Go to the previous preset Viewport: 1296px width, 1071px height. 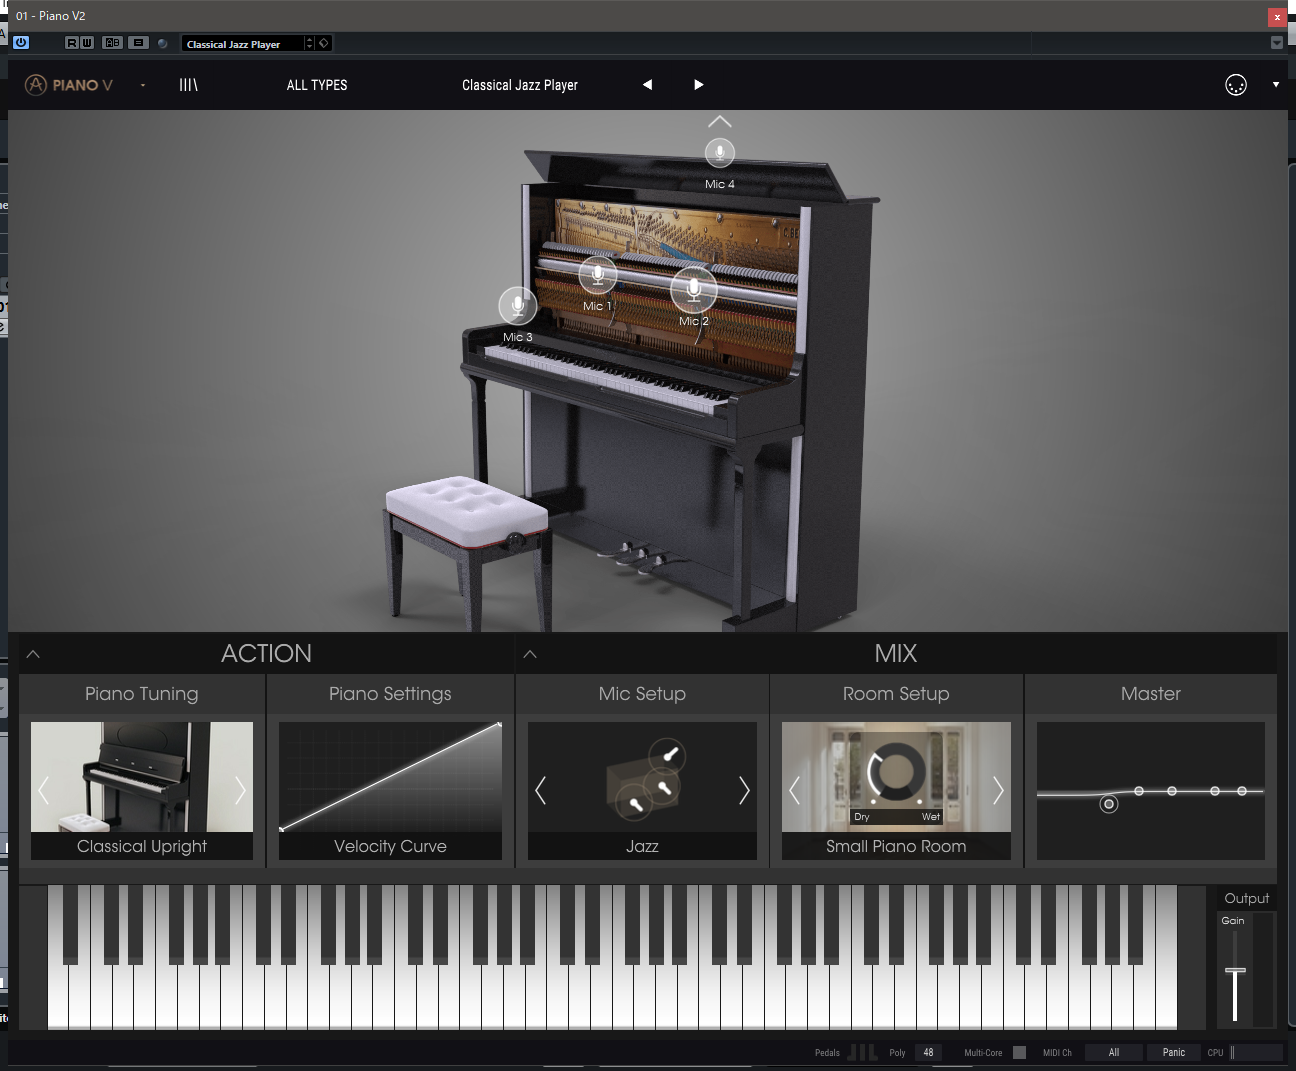(x=647, y=85)
